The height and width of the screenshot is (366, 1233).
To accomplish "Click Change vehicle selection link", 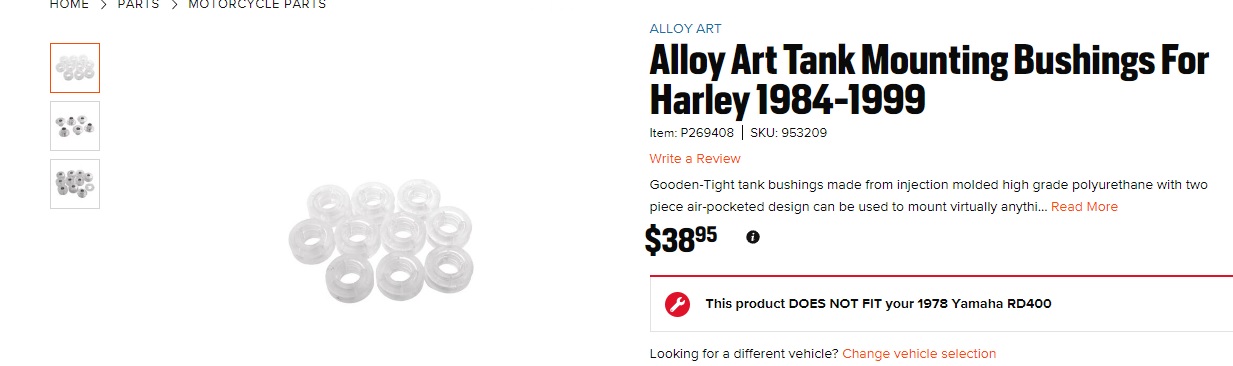I will 919,354.
